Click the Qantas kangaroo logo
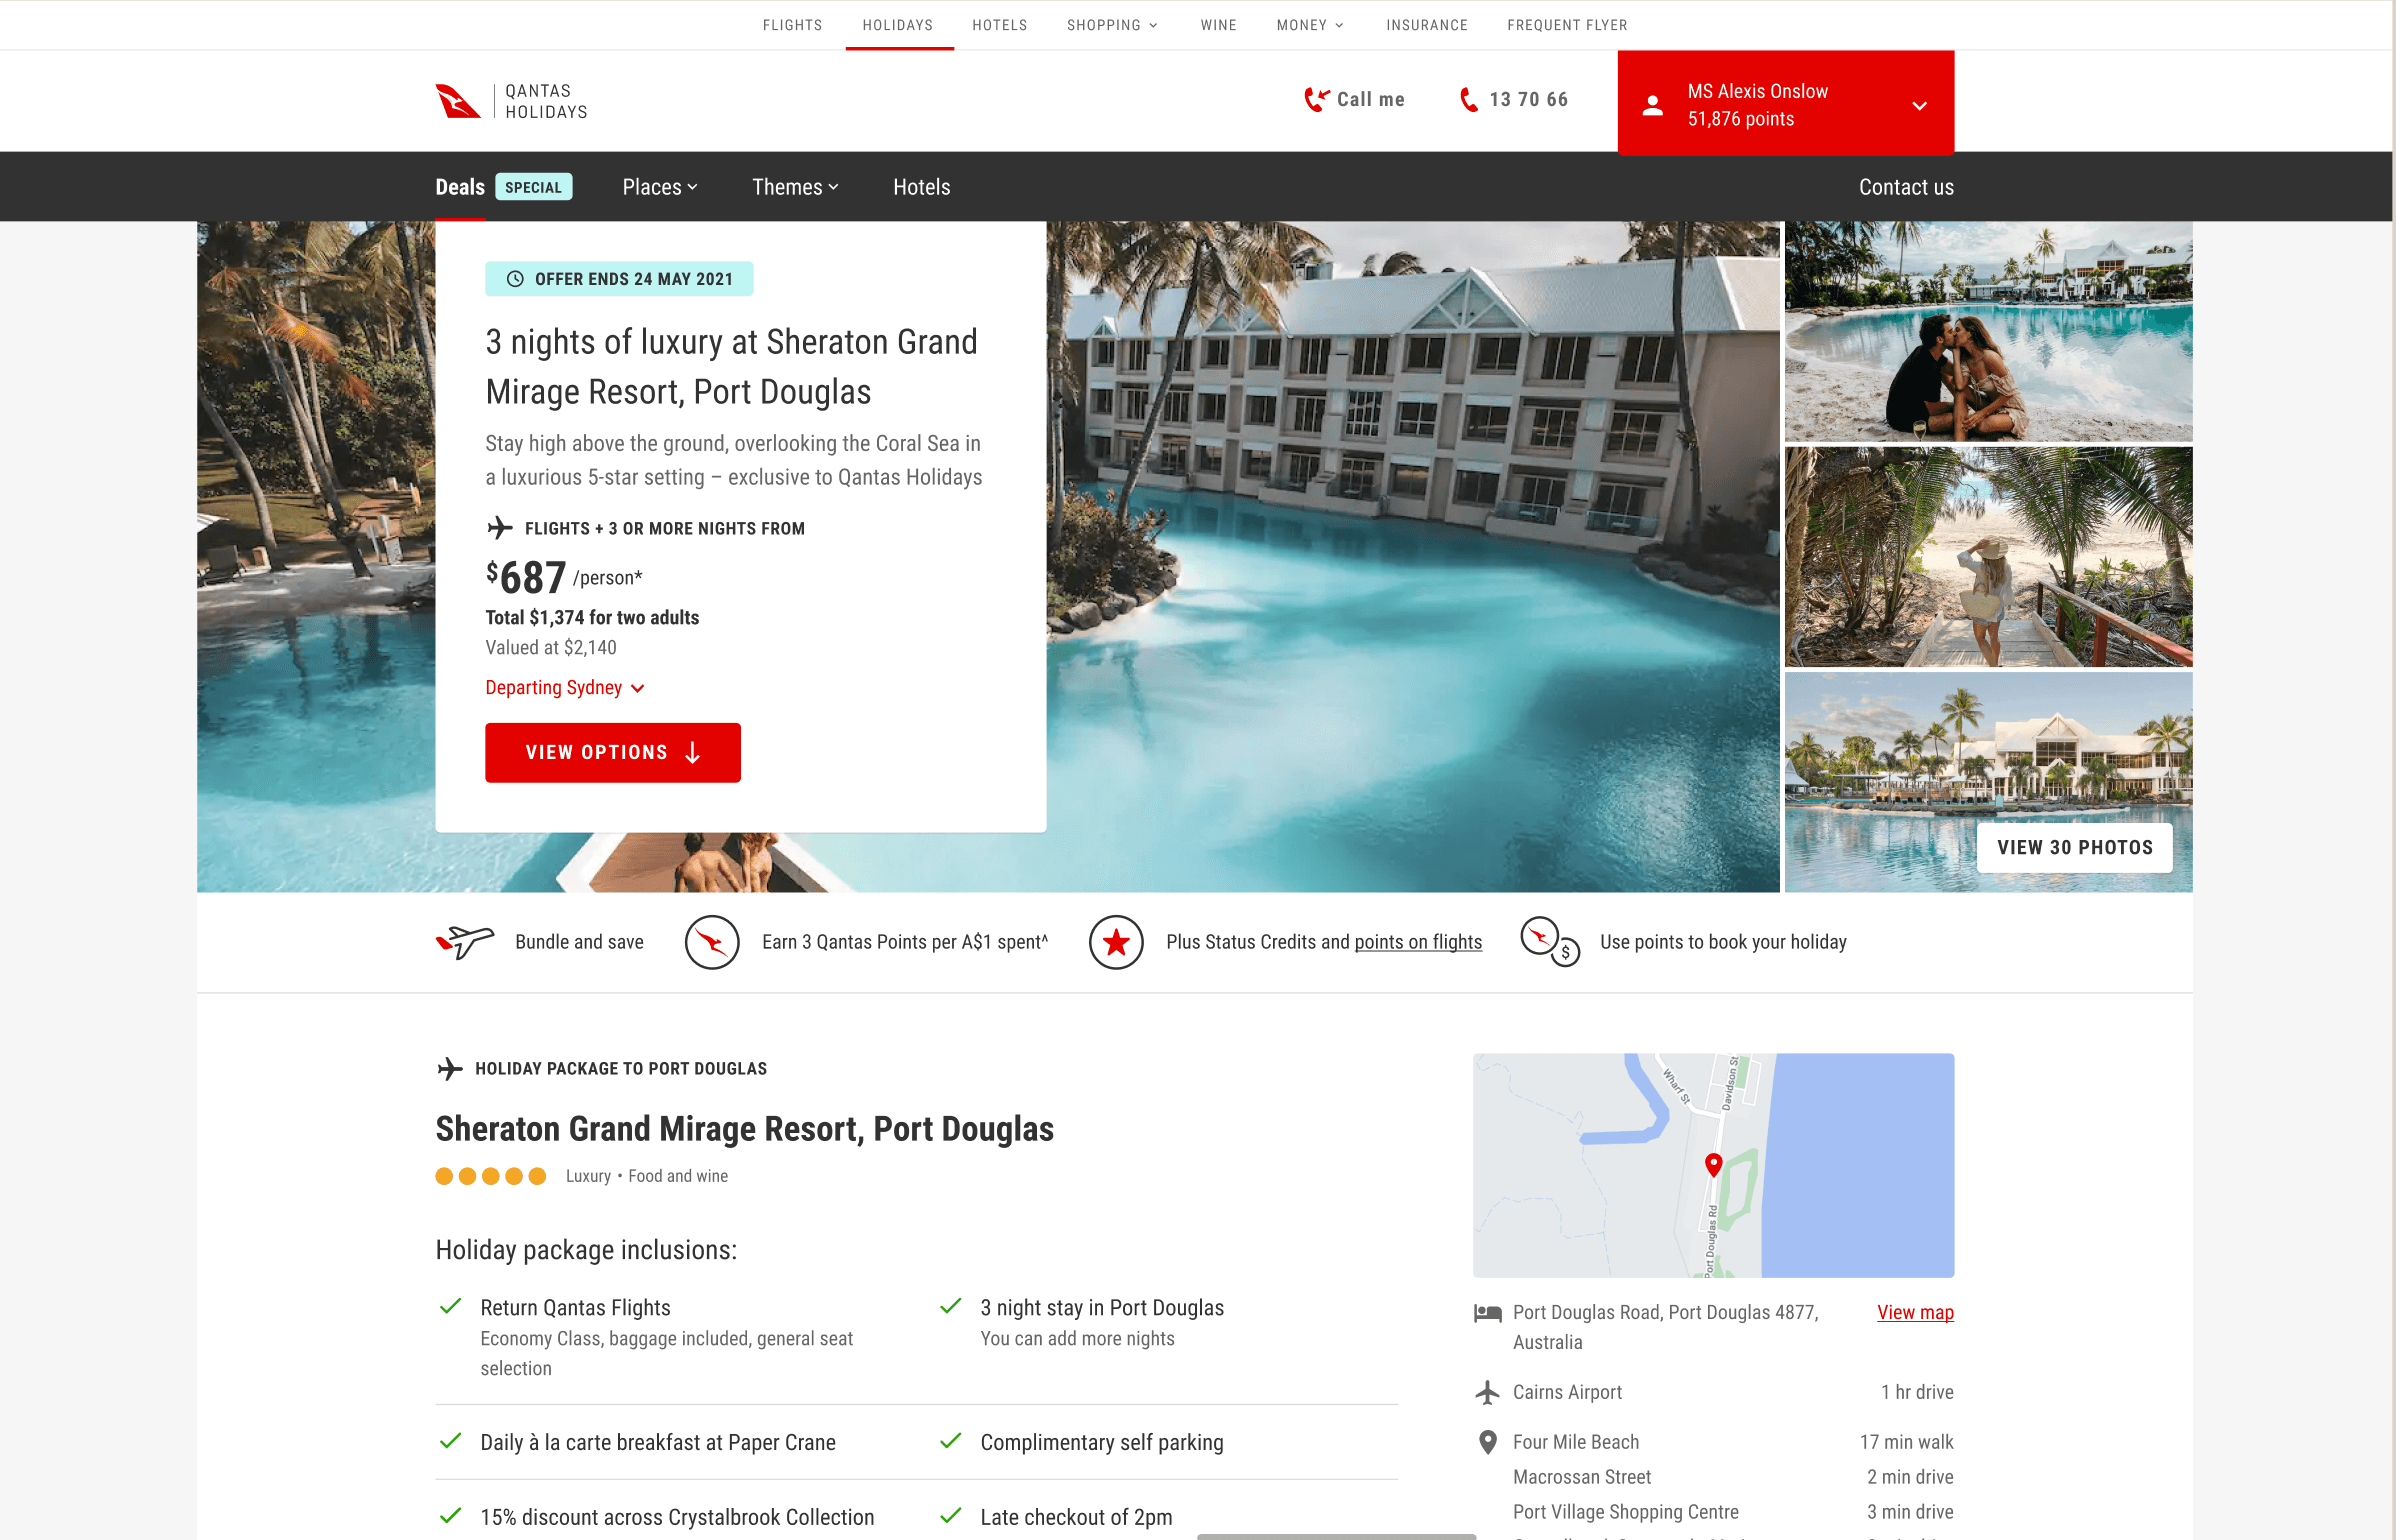The width and height of the screenshot is (2396, 1540). 458,101
